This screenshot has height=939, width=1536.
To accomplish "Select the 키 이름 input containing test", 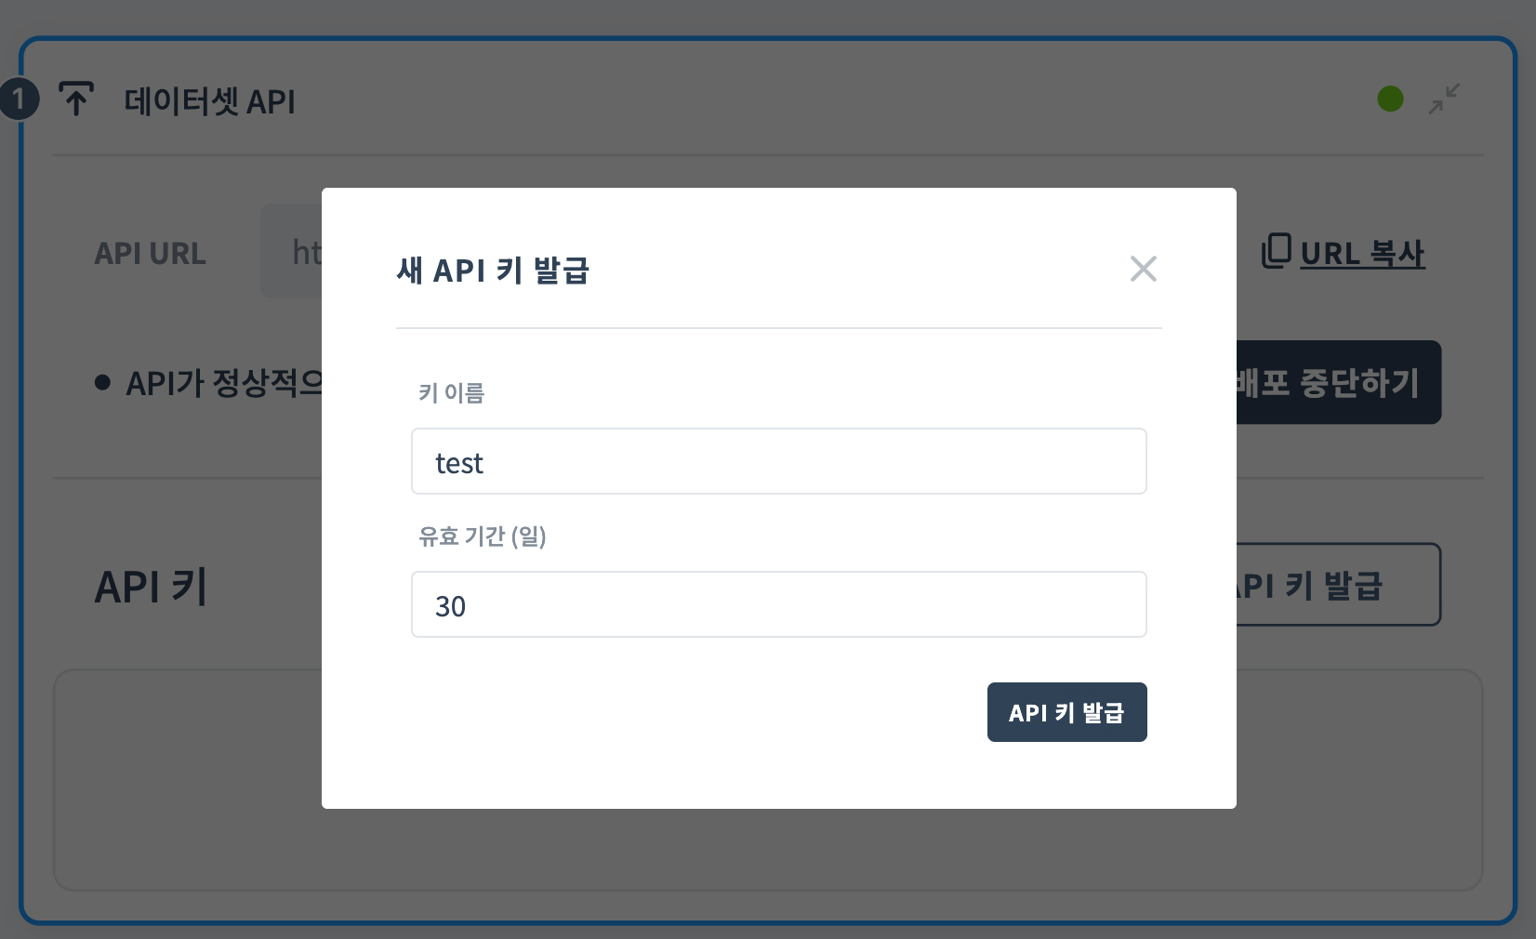I will coord(778,461).
